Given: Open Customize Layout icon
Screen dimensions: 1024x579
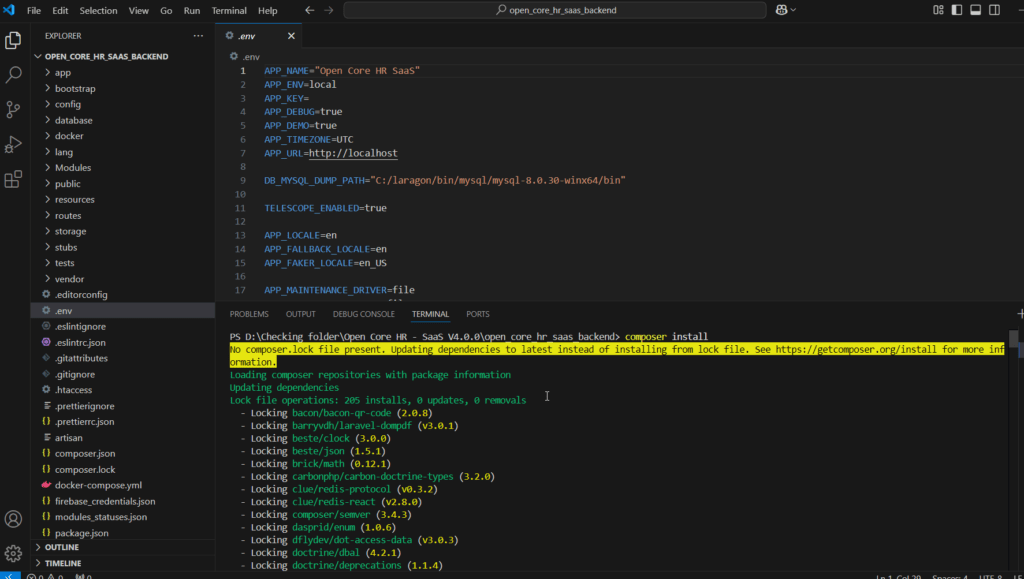Looking at the screenshot, I should click(938, 10).
